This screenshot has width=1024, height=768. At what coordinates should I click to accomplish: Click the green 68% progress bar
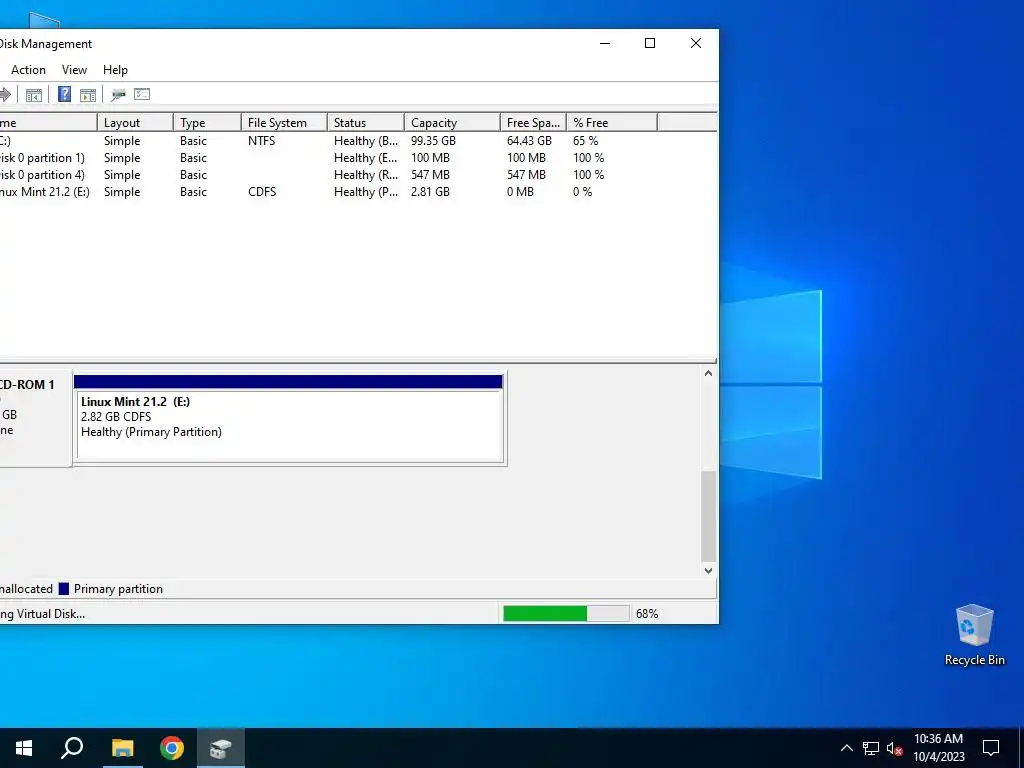tap(566, 613)
